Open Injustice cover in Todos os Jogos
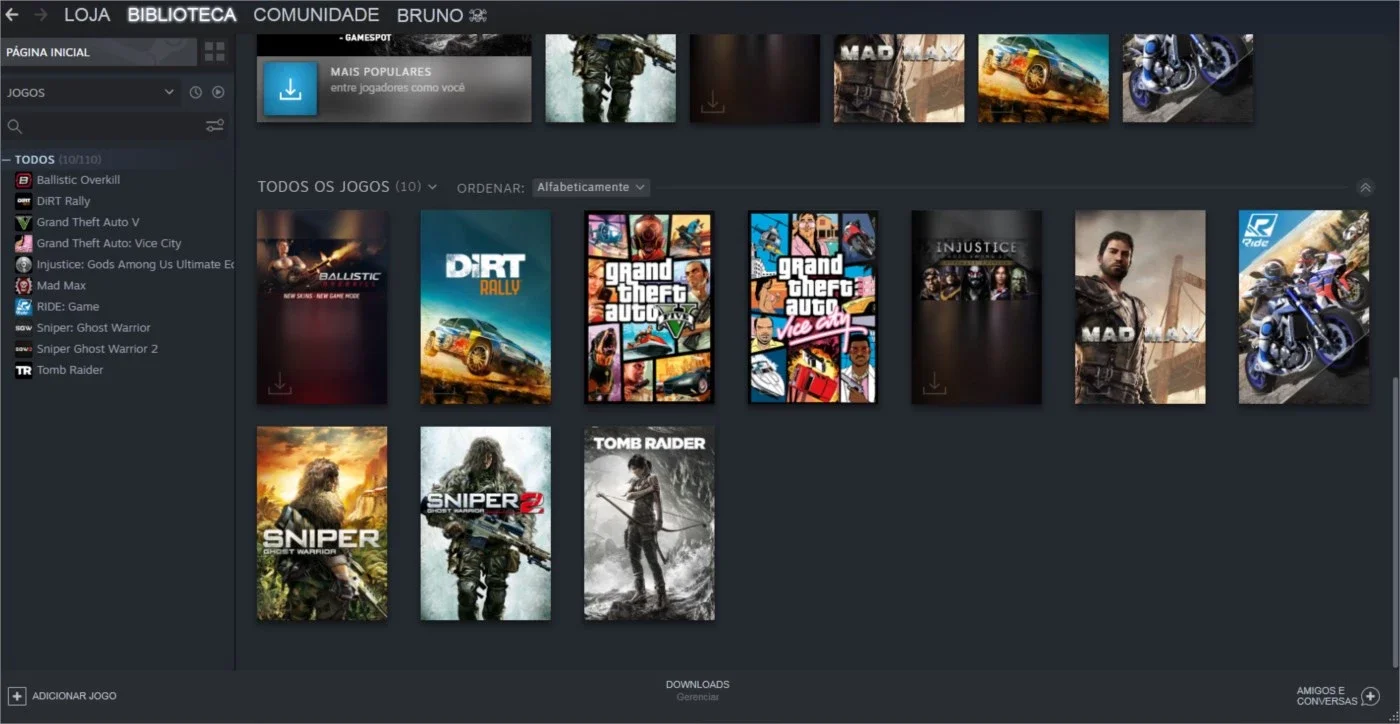This screenshot has height=724, width=1400. pyautogui.click(x=976, y=307)
